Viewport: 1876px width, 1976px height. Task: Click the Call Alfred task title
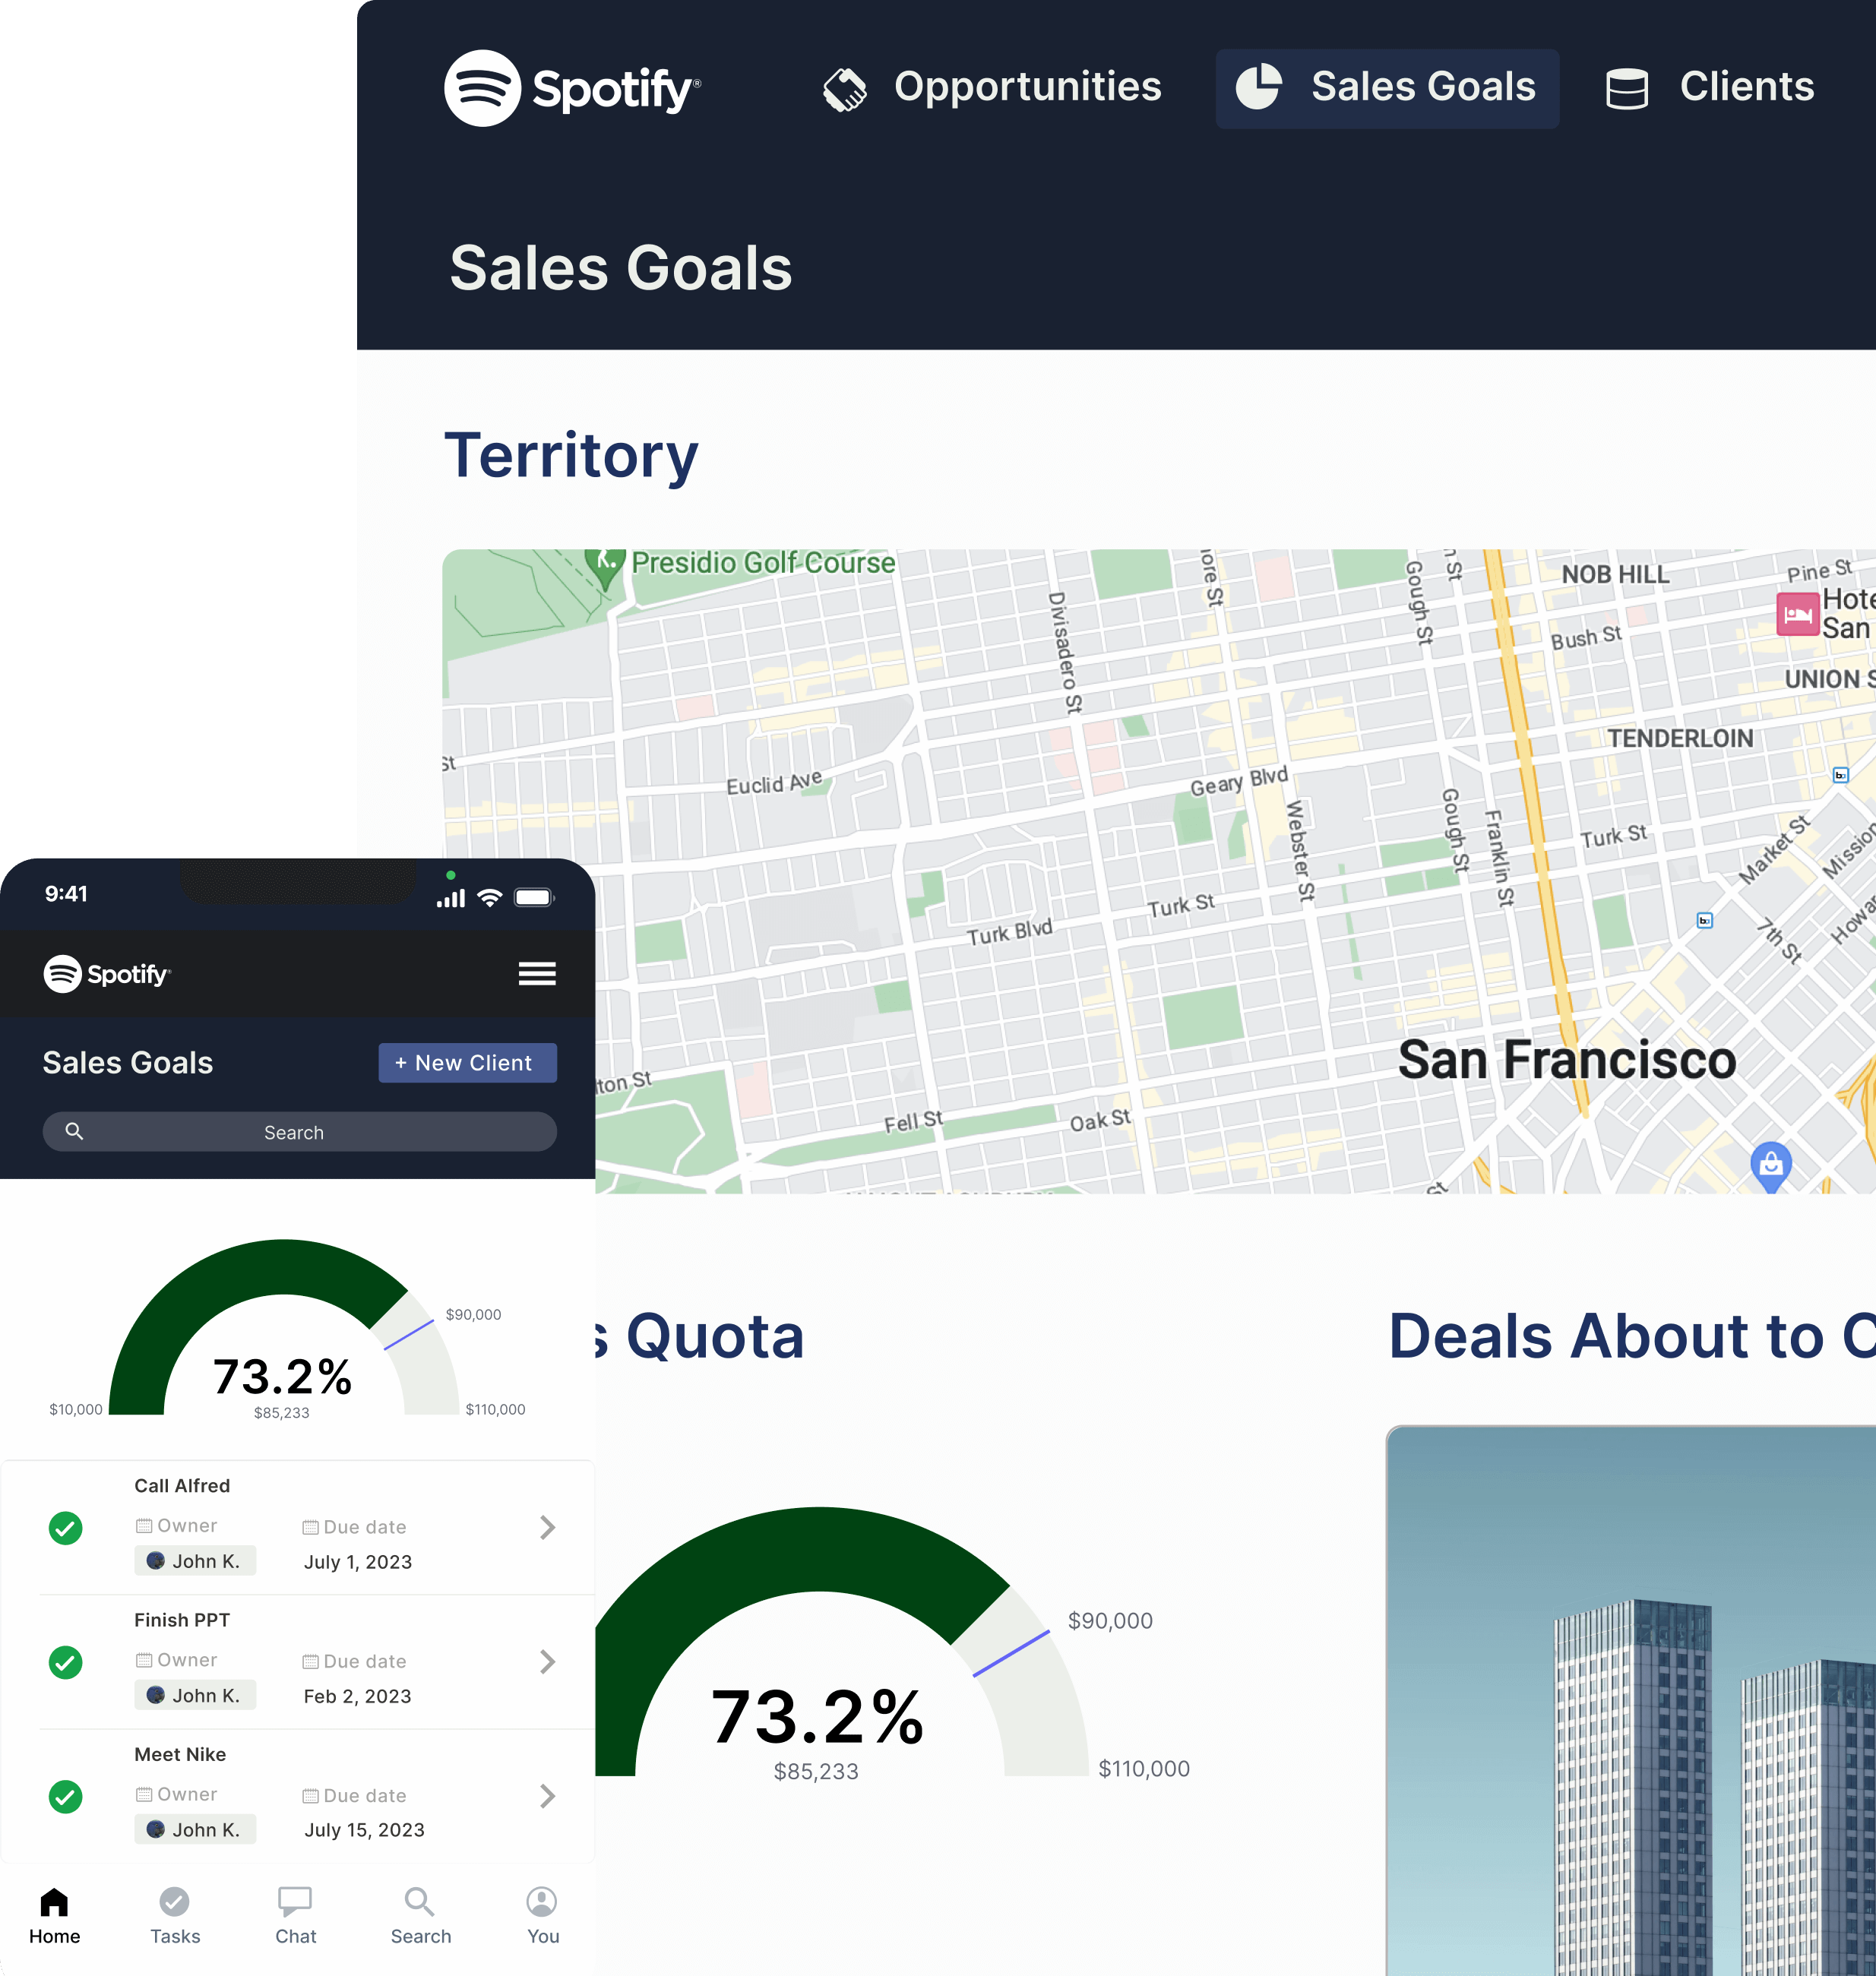182,1486
